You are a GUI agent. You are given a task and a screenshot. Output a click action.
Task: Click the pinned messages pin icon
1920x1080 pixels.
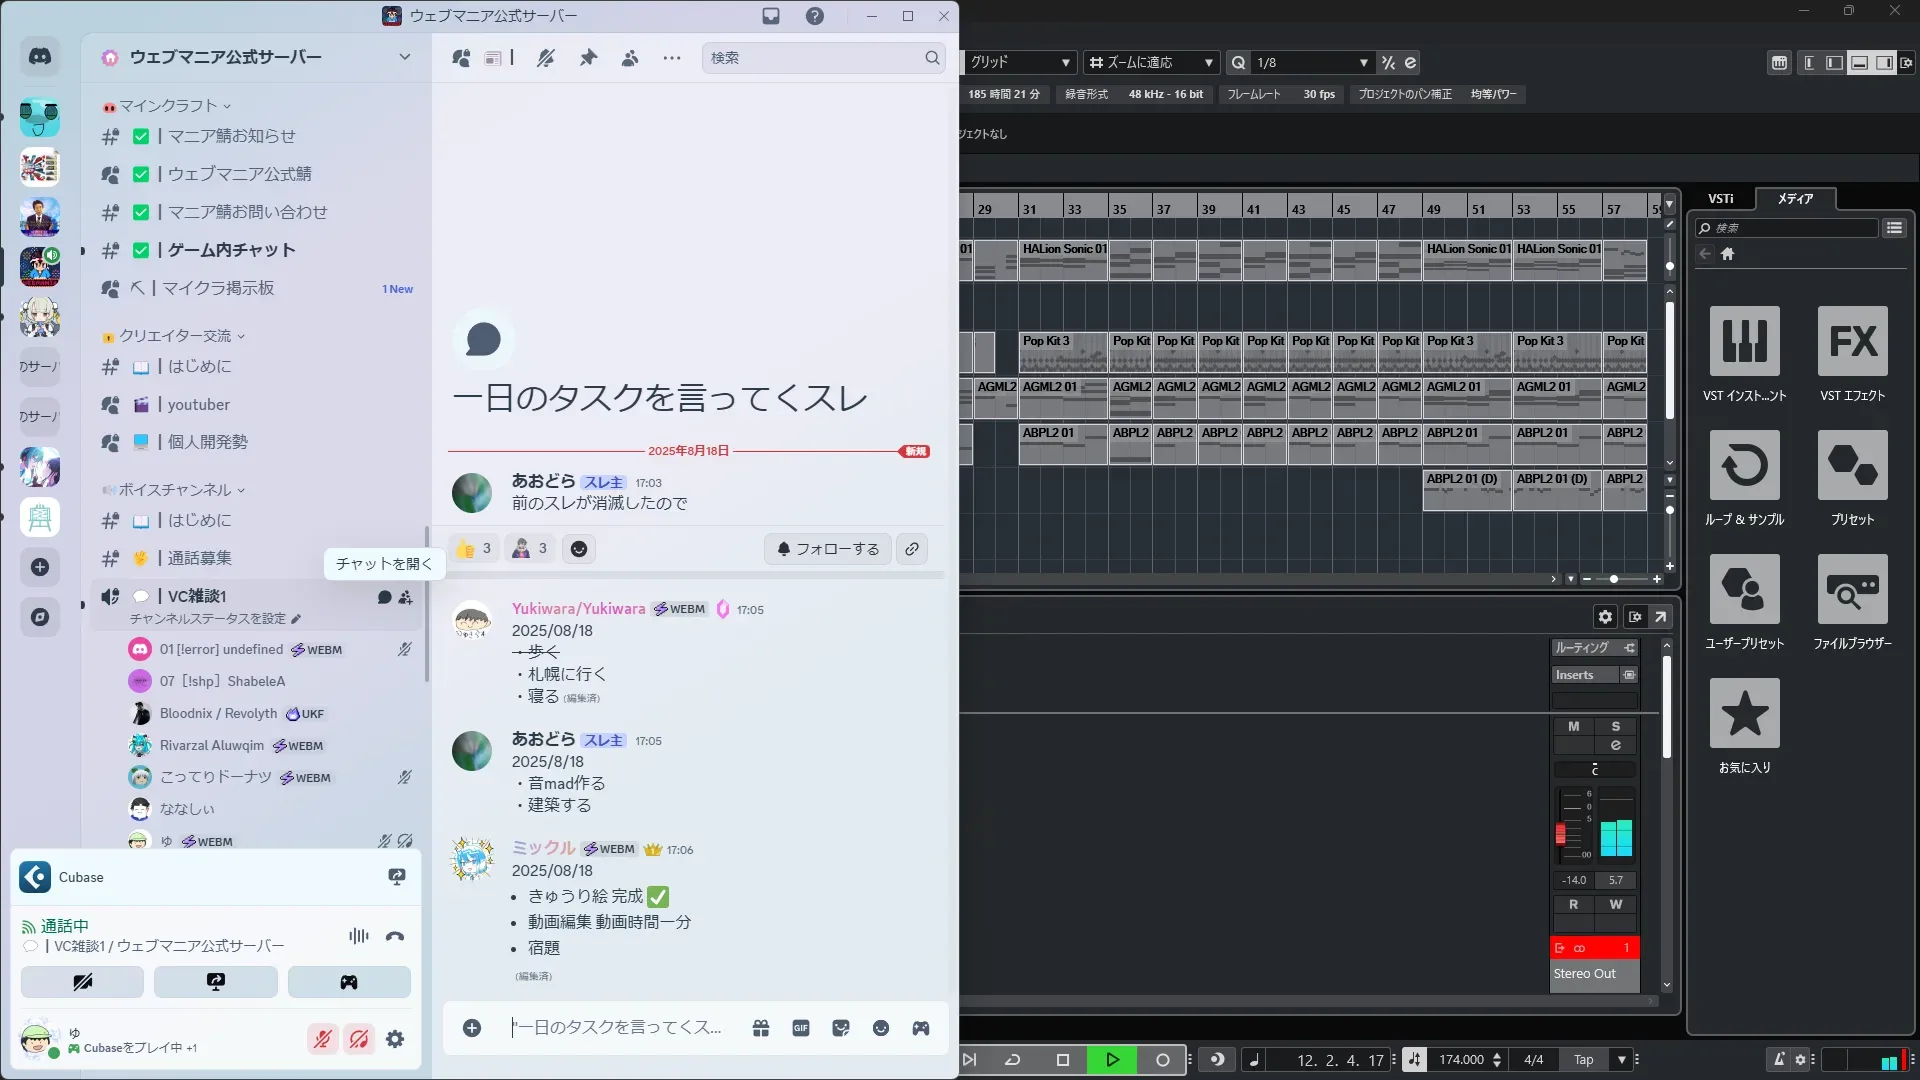click(x=588, y=58)
